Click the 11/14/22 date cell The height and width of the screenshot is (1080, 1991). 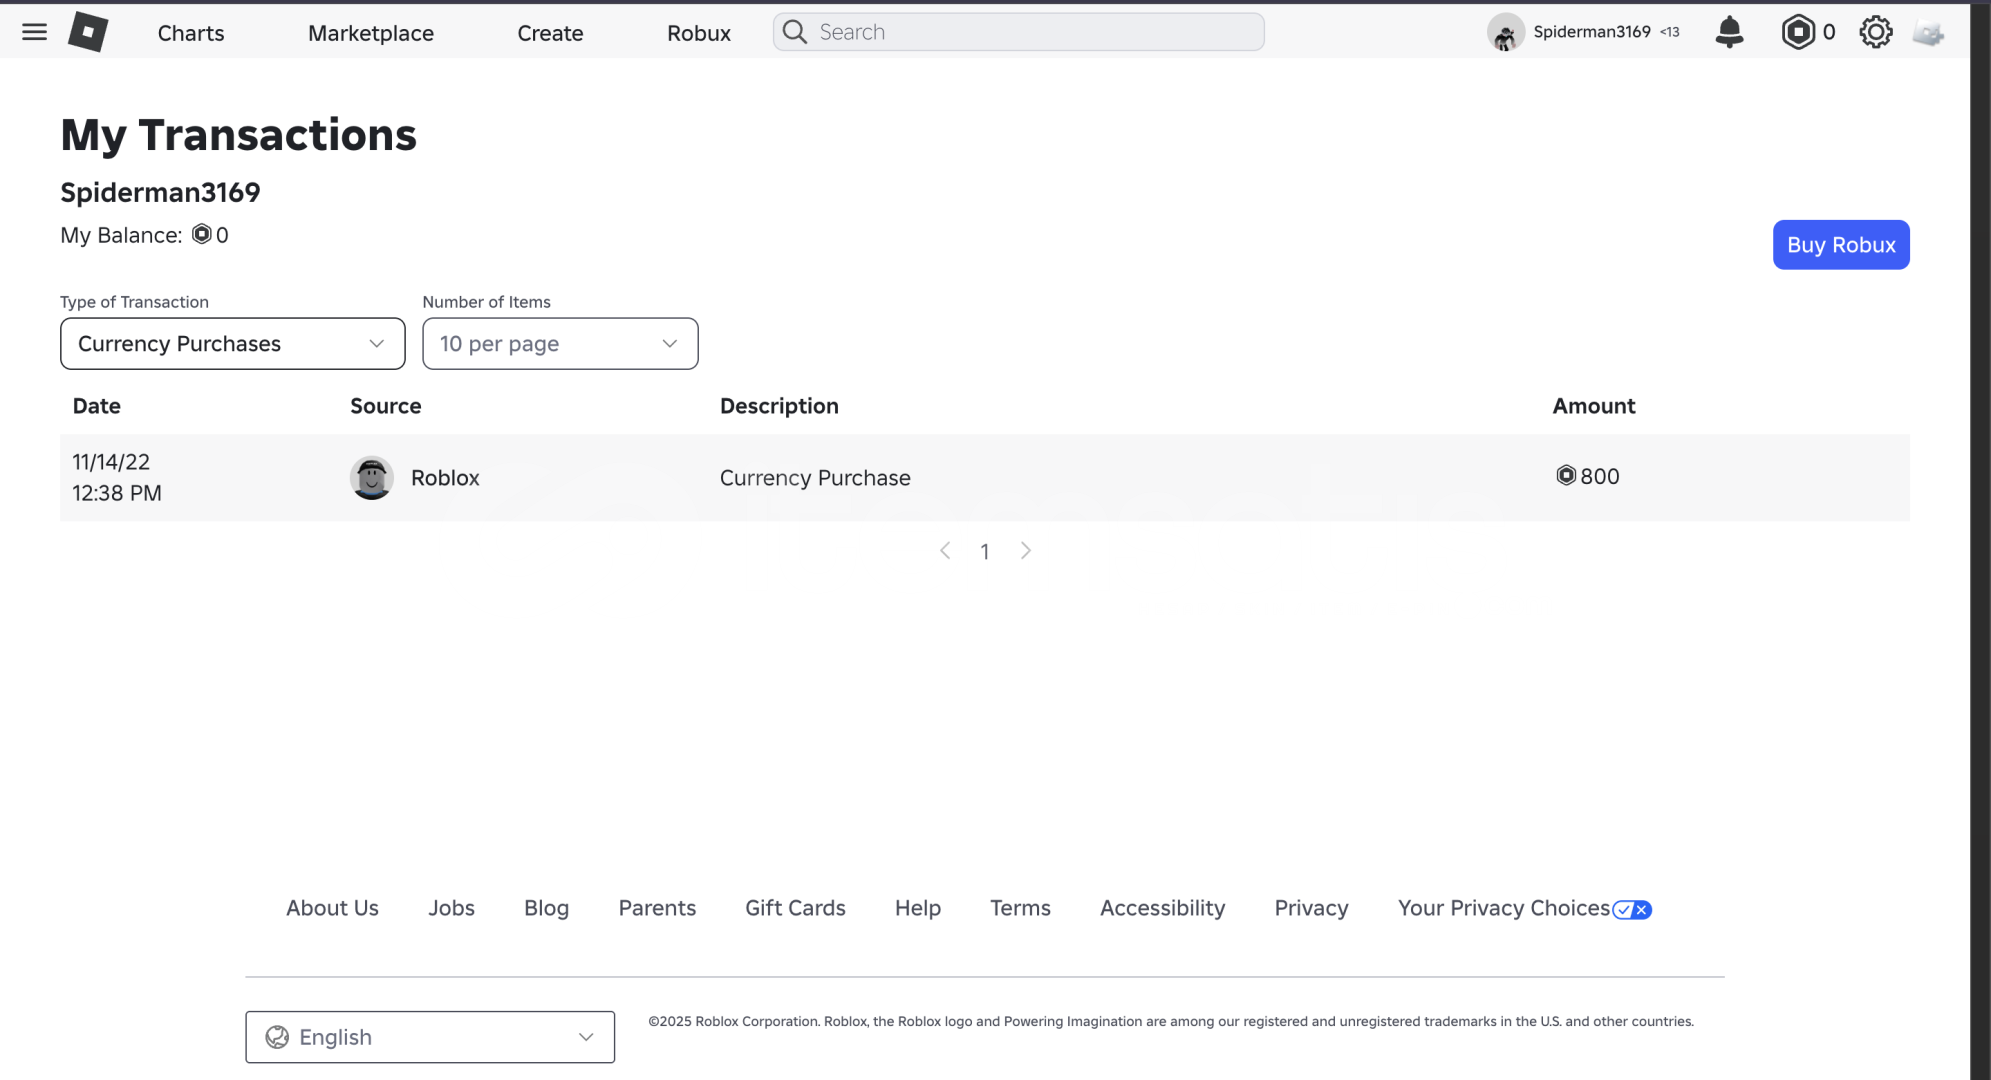point(111,462)
